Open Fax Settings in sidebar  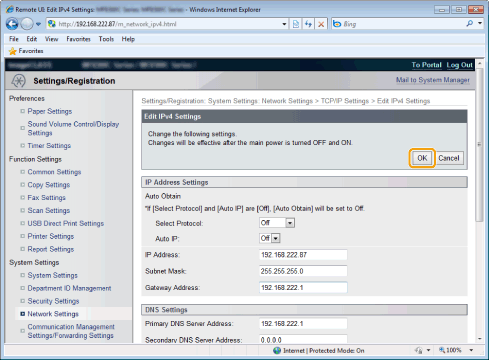tap(46, 198)
